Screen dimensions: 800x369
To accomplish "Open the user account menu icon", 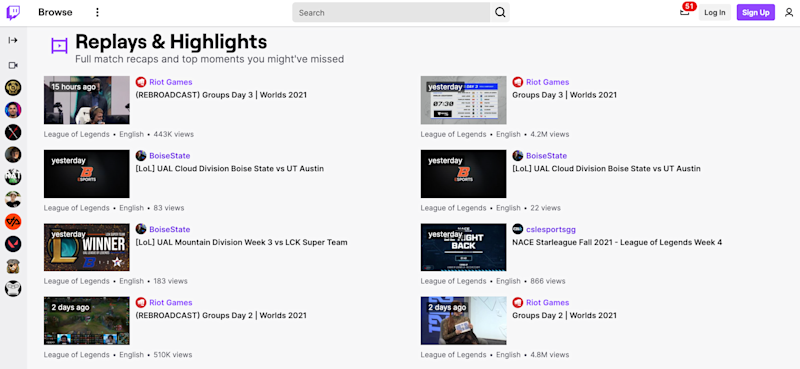I will tap(789, 13).
